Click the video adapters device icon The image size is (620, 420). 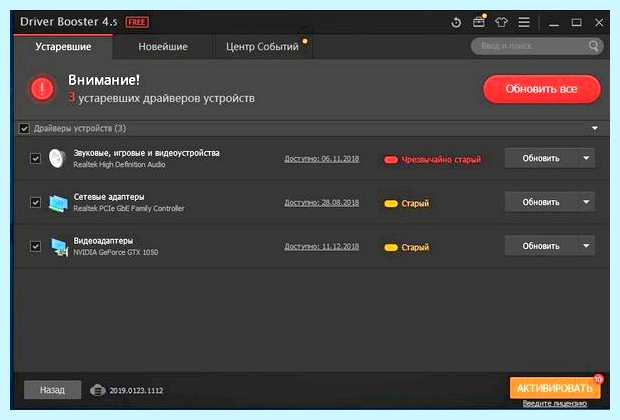[x=59, y=247]
